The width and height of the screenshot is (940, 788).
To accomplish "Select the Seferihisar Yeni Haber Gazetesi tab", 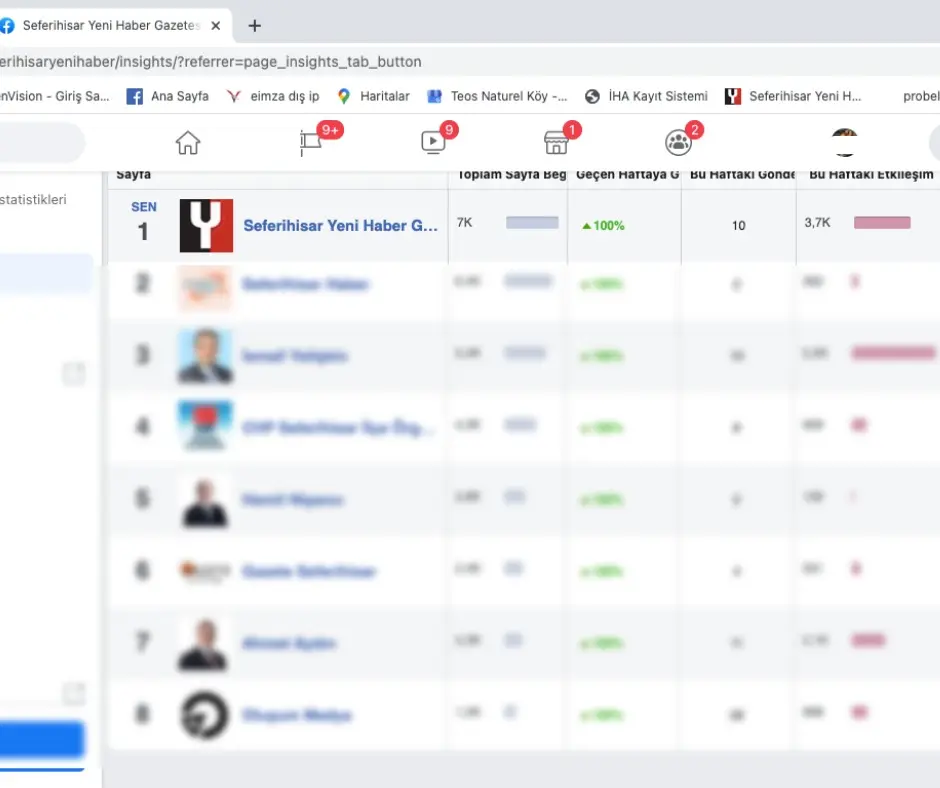I will (x=116, y=26).
